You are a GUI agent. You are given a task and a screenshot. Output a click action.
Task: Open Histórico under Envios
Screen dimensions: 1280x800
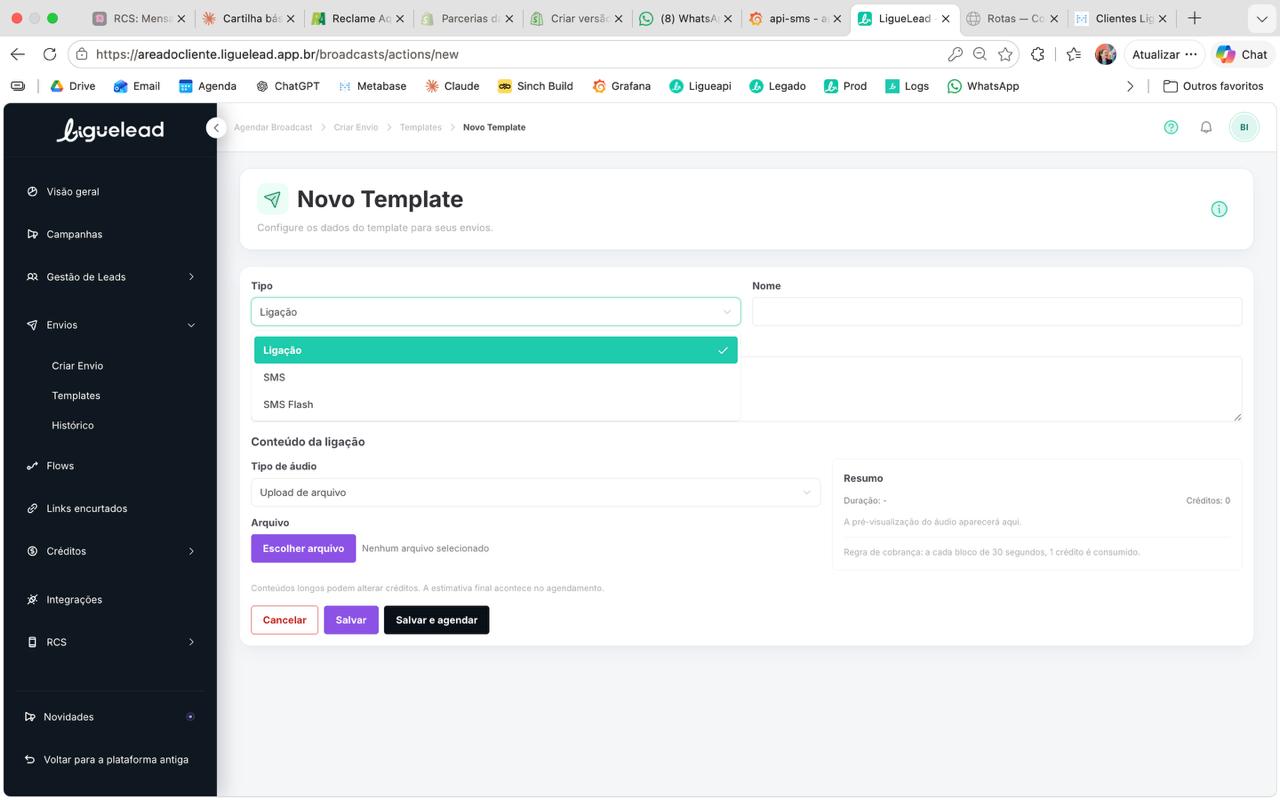[x=73, y=425]
